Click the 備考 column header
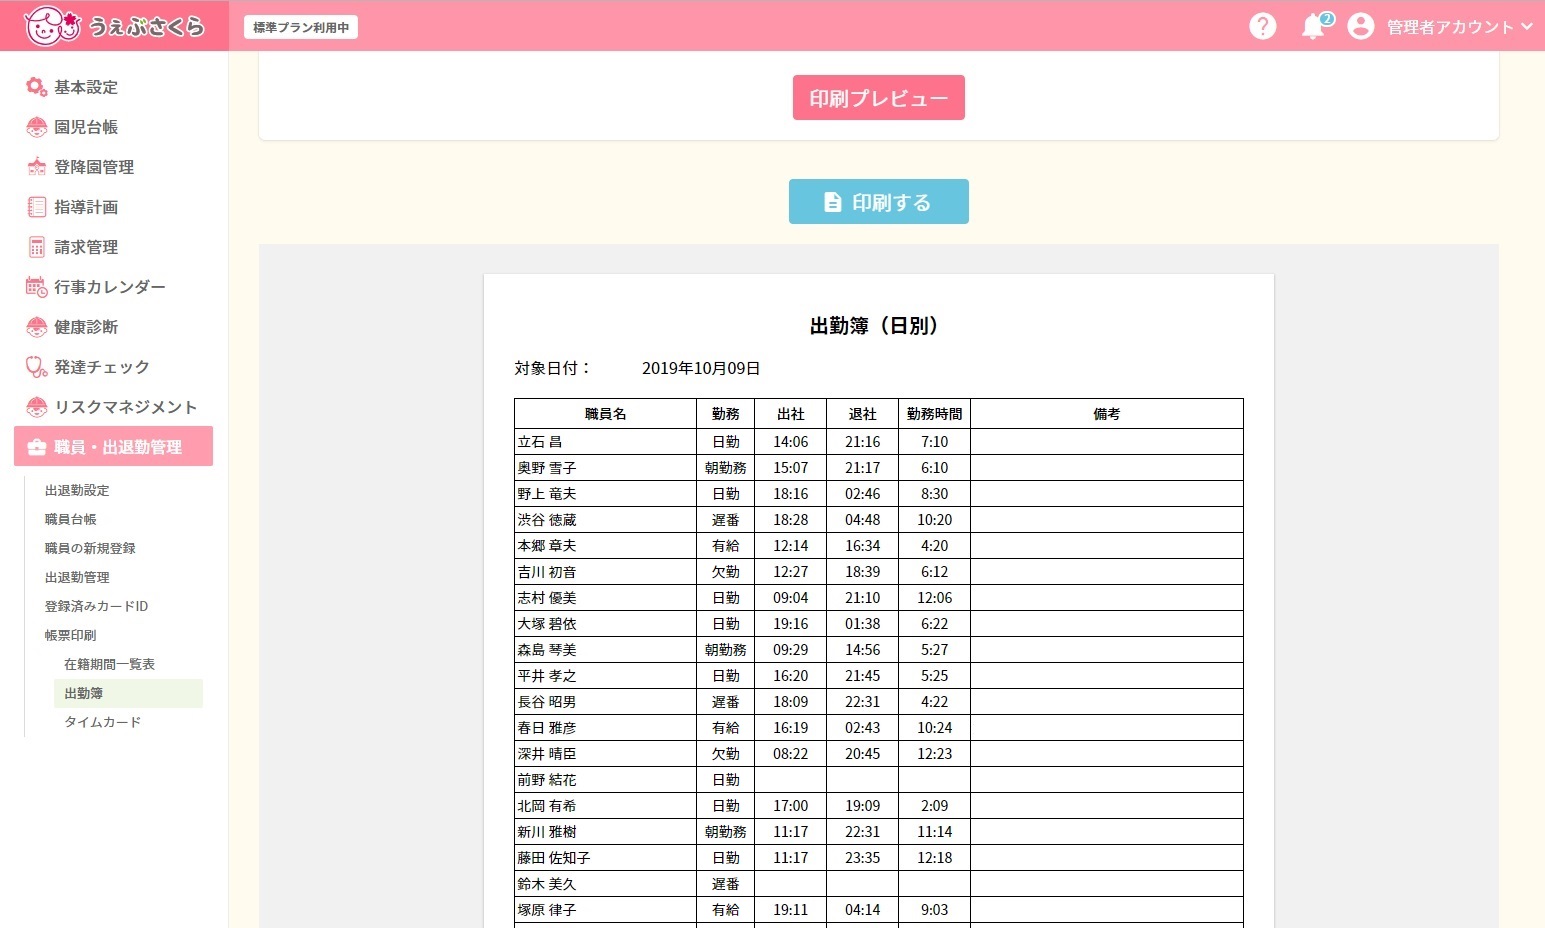Viewport: 1545px width, 928px height. point(1107,414)
